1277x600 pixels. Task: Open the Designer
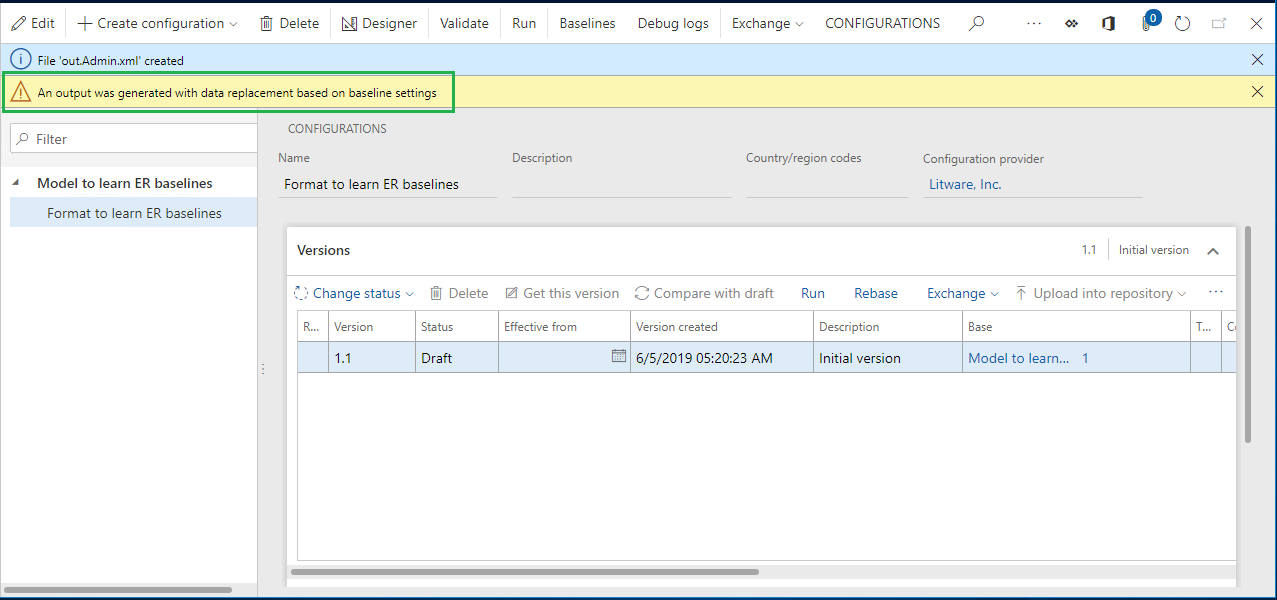pos(379,23)
